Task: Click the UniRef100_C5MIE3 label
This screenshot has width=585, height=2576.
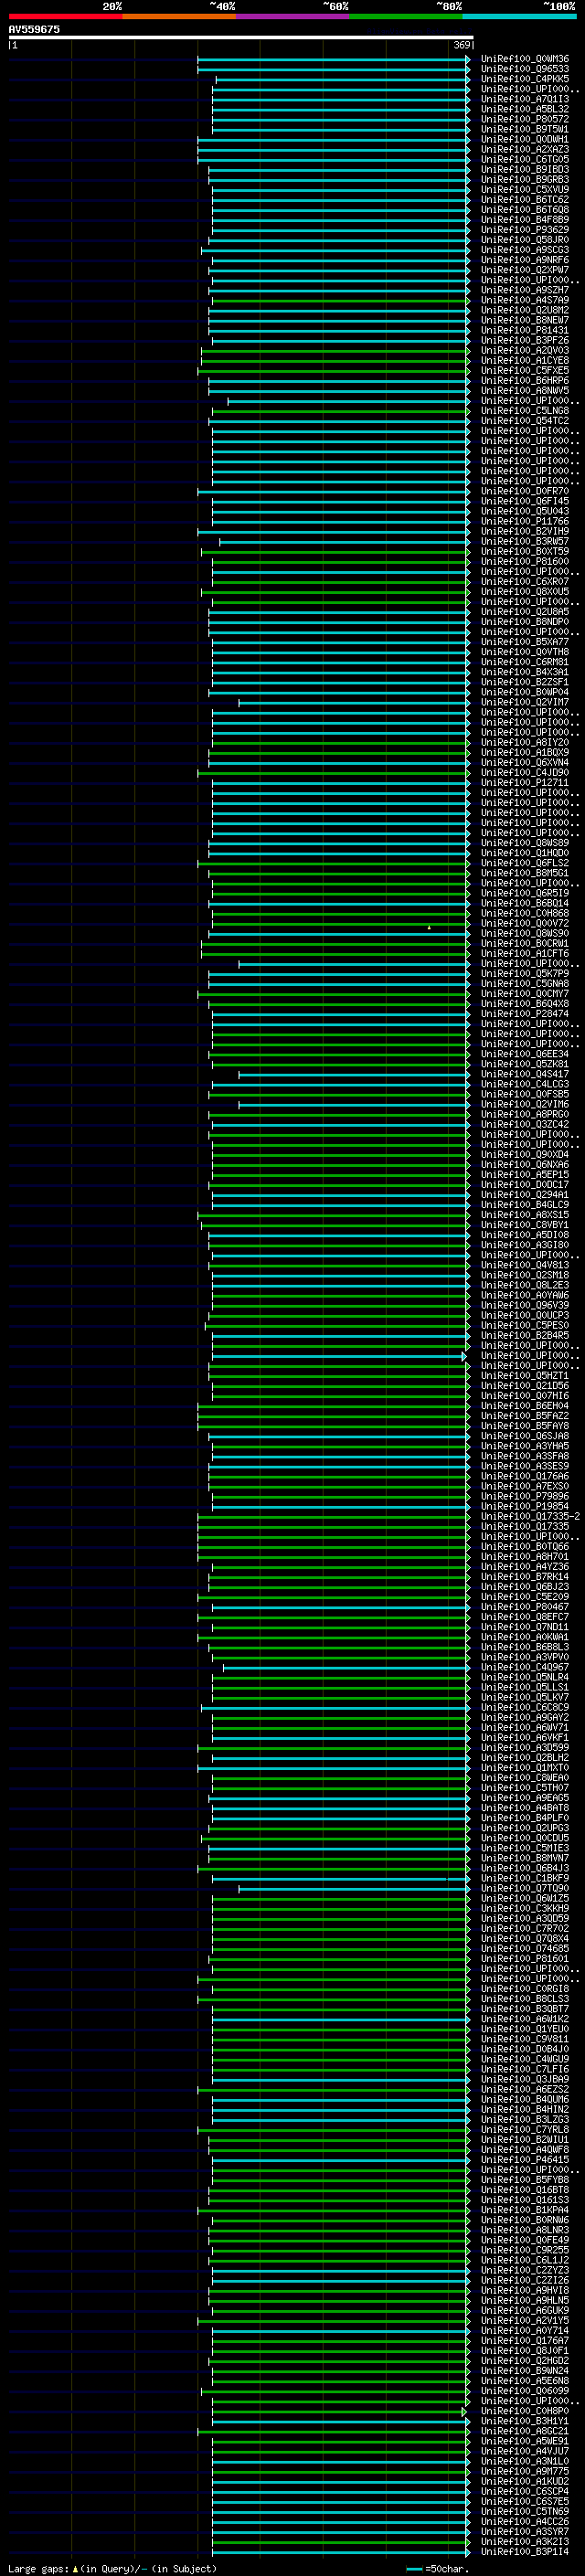Action: pyautogui.click(x=525, y=1848)
